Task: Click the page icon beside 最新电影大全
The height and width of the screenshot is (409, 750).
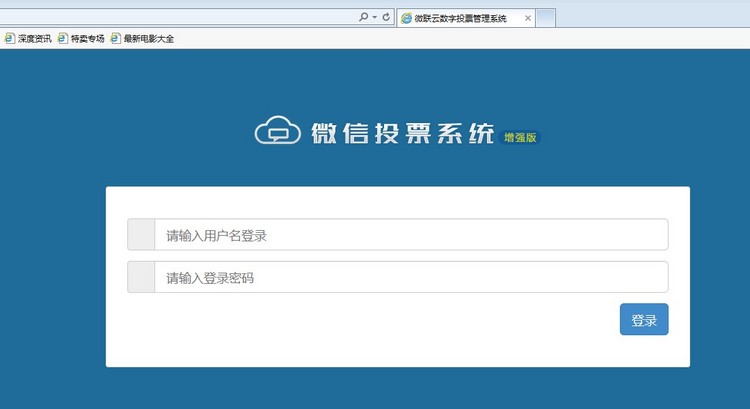Action: click(x=115, y=39)
